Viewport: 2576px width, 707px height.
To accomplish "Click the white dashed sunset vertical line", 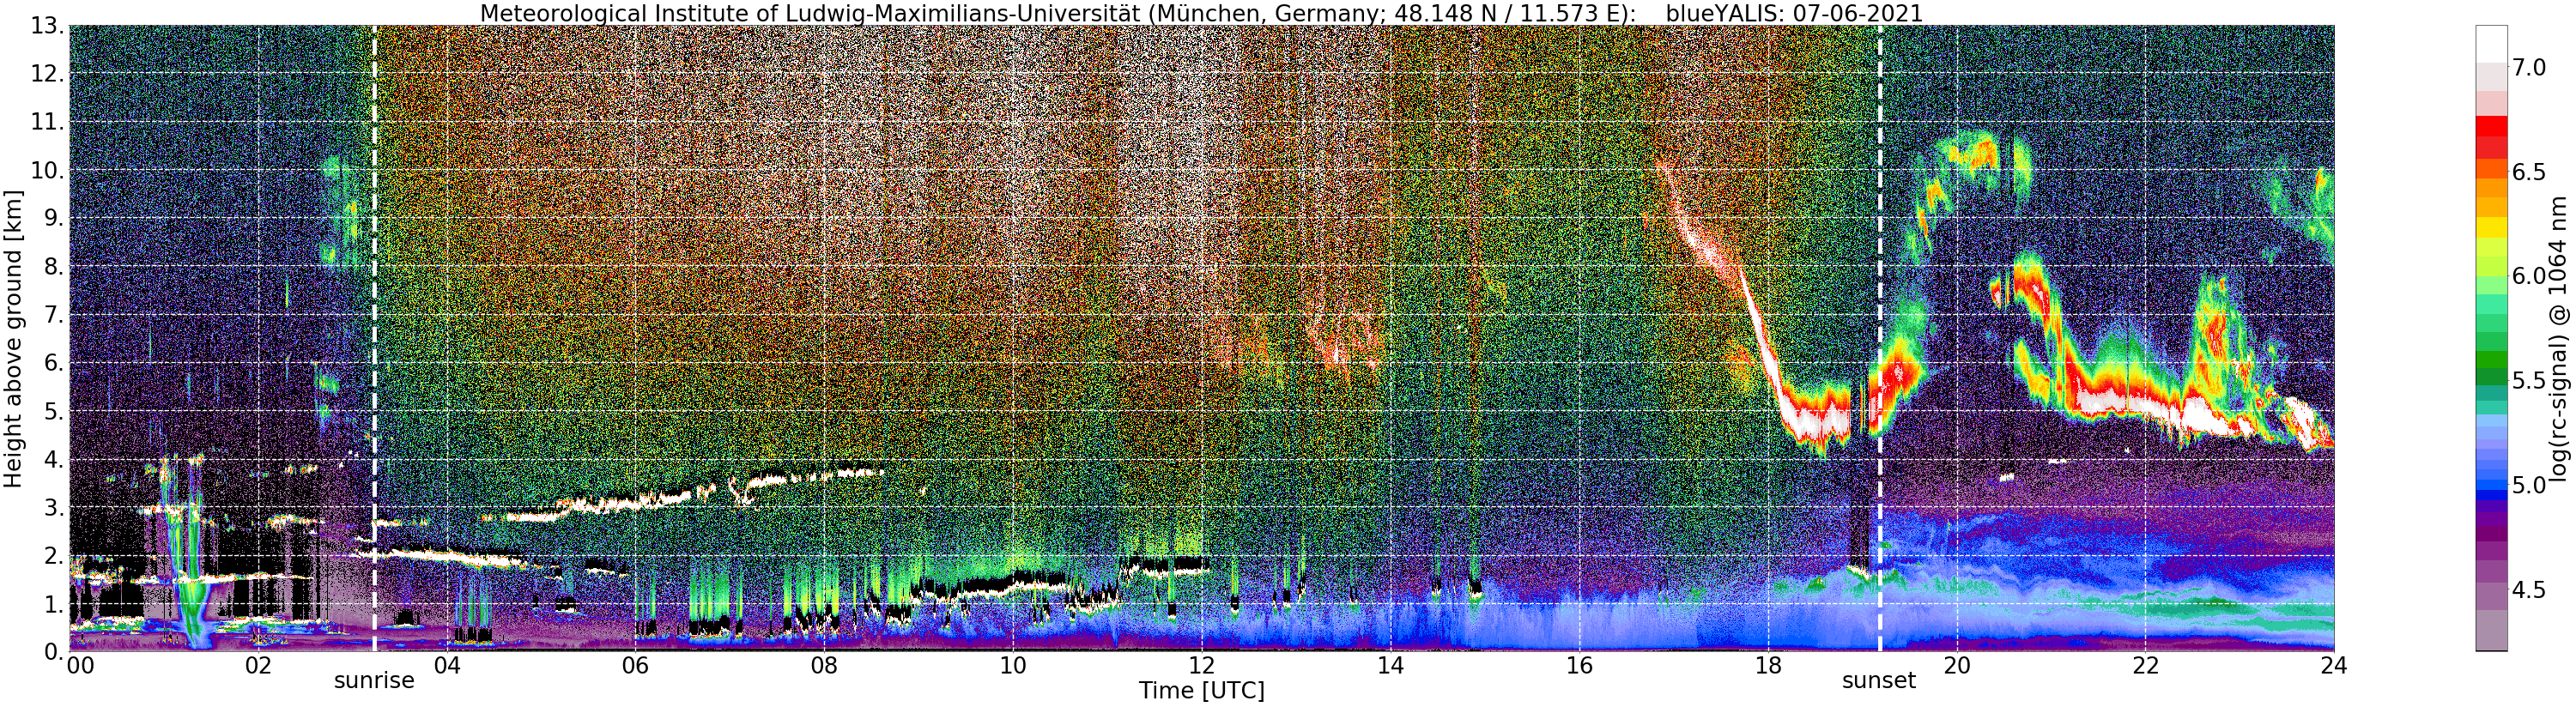I will click(1880, 338).
